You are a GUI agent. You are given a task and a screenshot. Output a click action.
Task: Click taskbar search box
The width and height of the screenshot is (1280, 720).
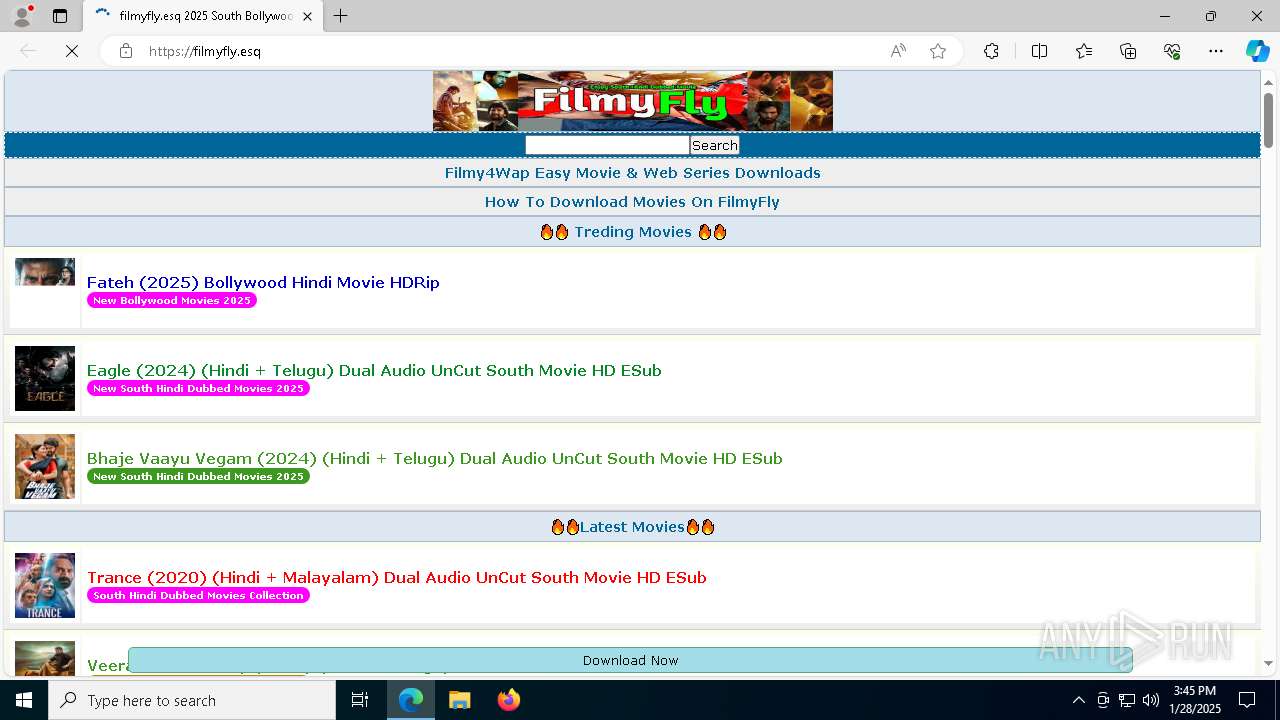[x=192, y=700]
